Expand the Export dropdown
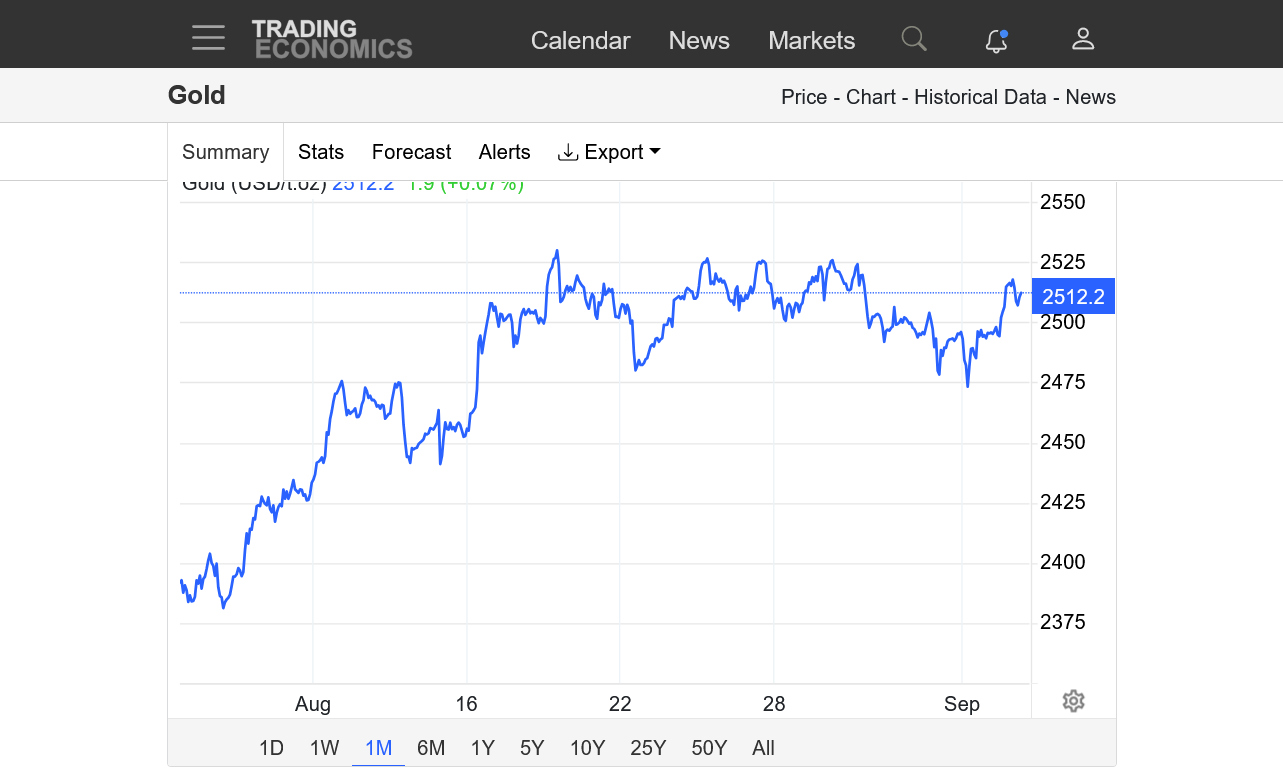1283x770 pixels. [609, 152]
